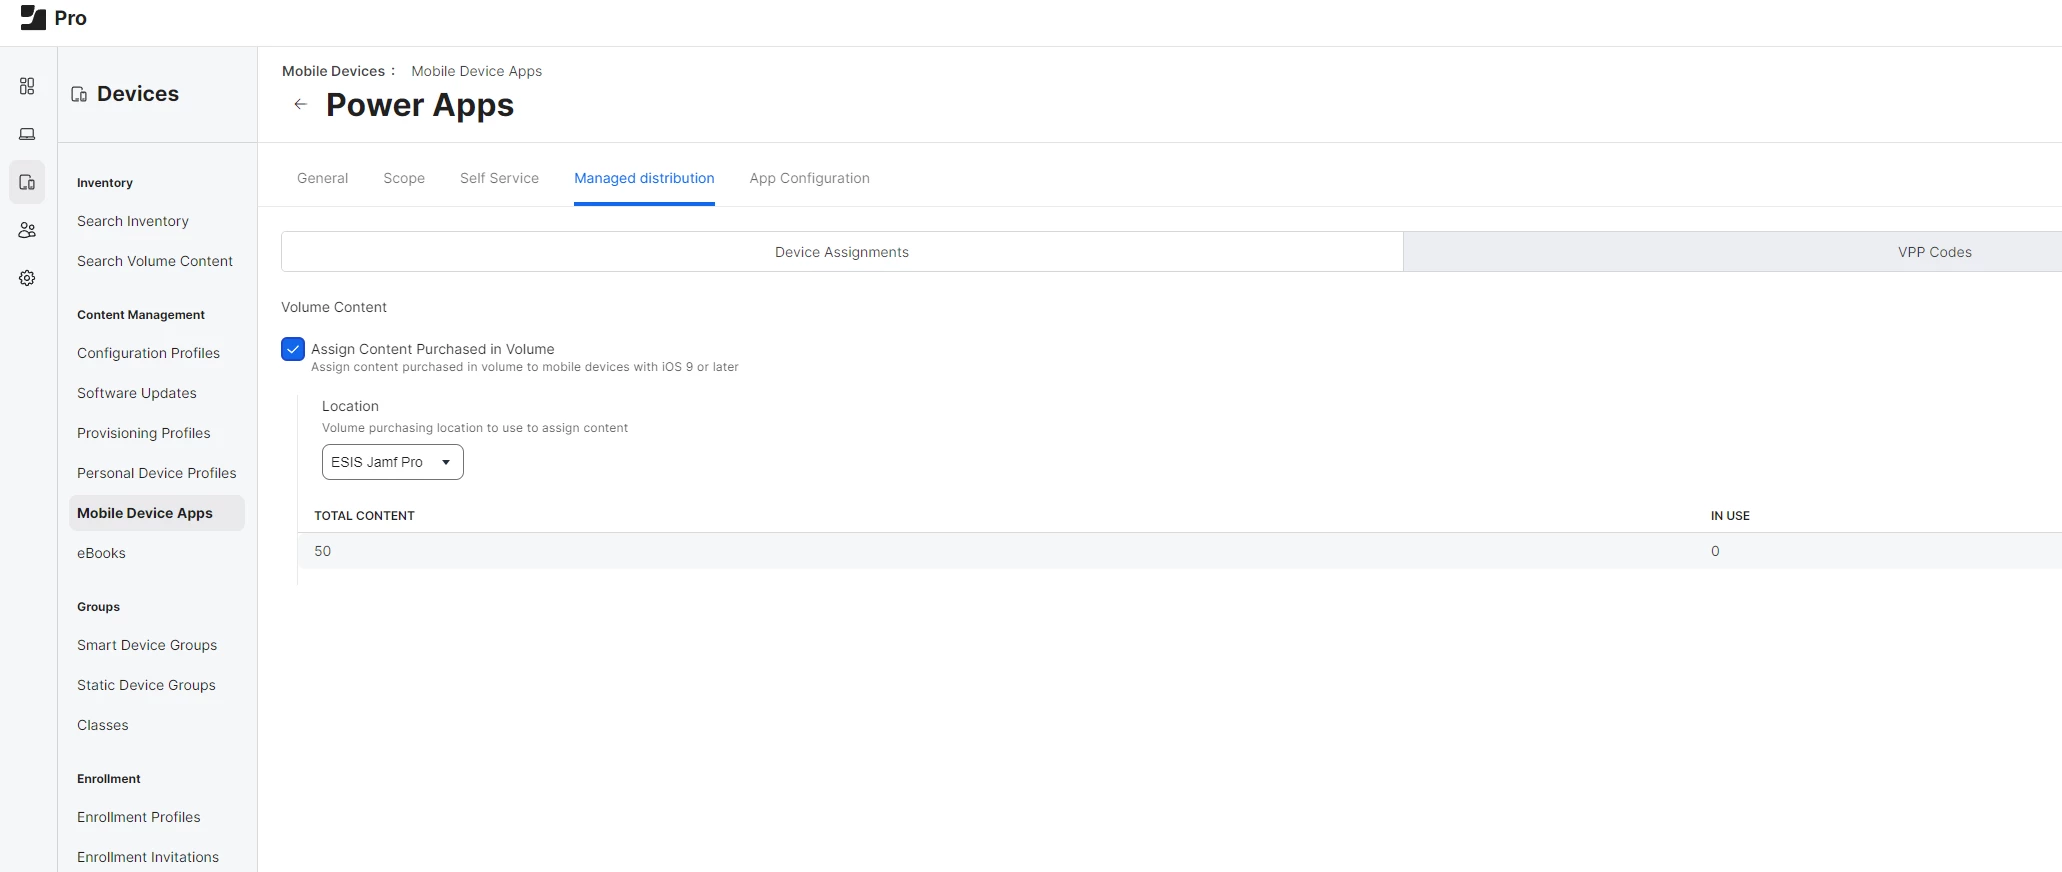Select the Managed distribution tab
Image resolution: width=2062 pixels, height=872 pixels.
(644, 178)
